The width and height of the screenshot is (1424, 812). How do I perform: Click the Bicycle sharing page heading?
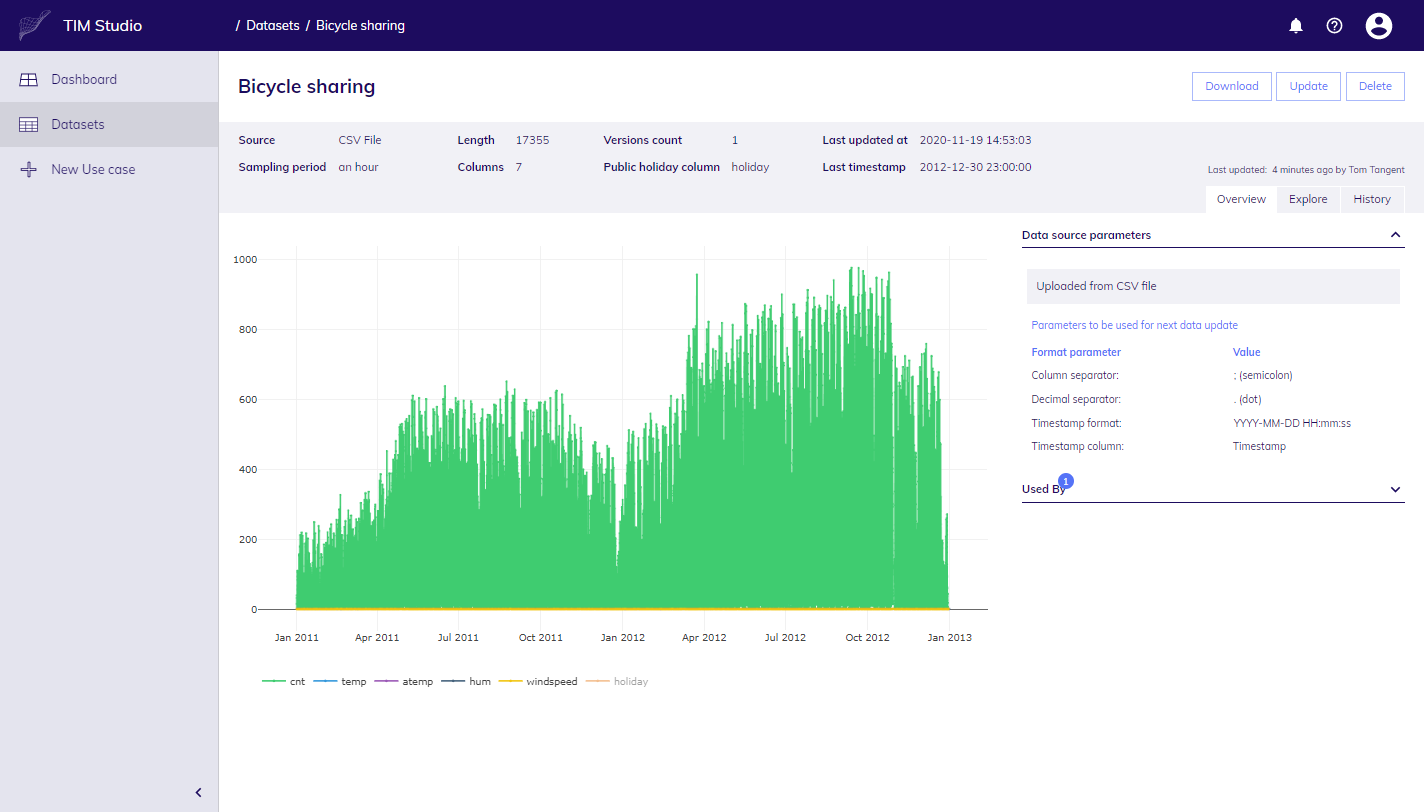307,86
